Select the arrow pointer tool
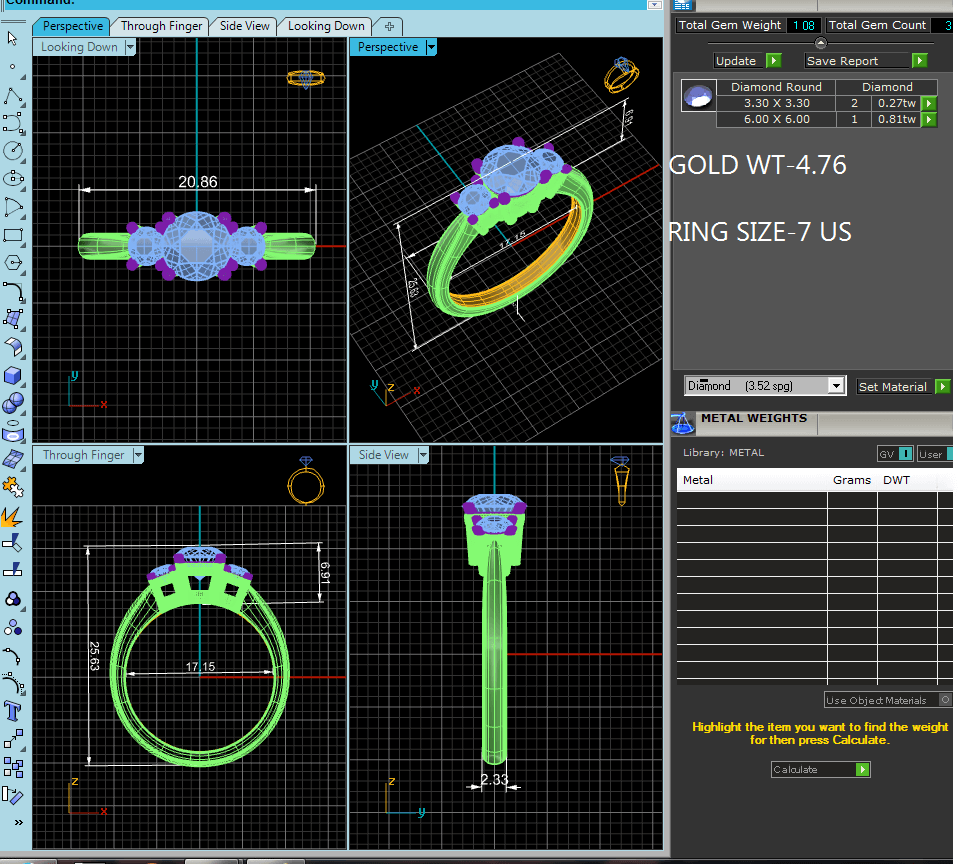This screenshot has height=864, width=975. (x=13, y=38)
